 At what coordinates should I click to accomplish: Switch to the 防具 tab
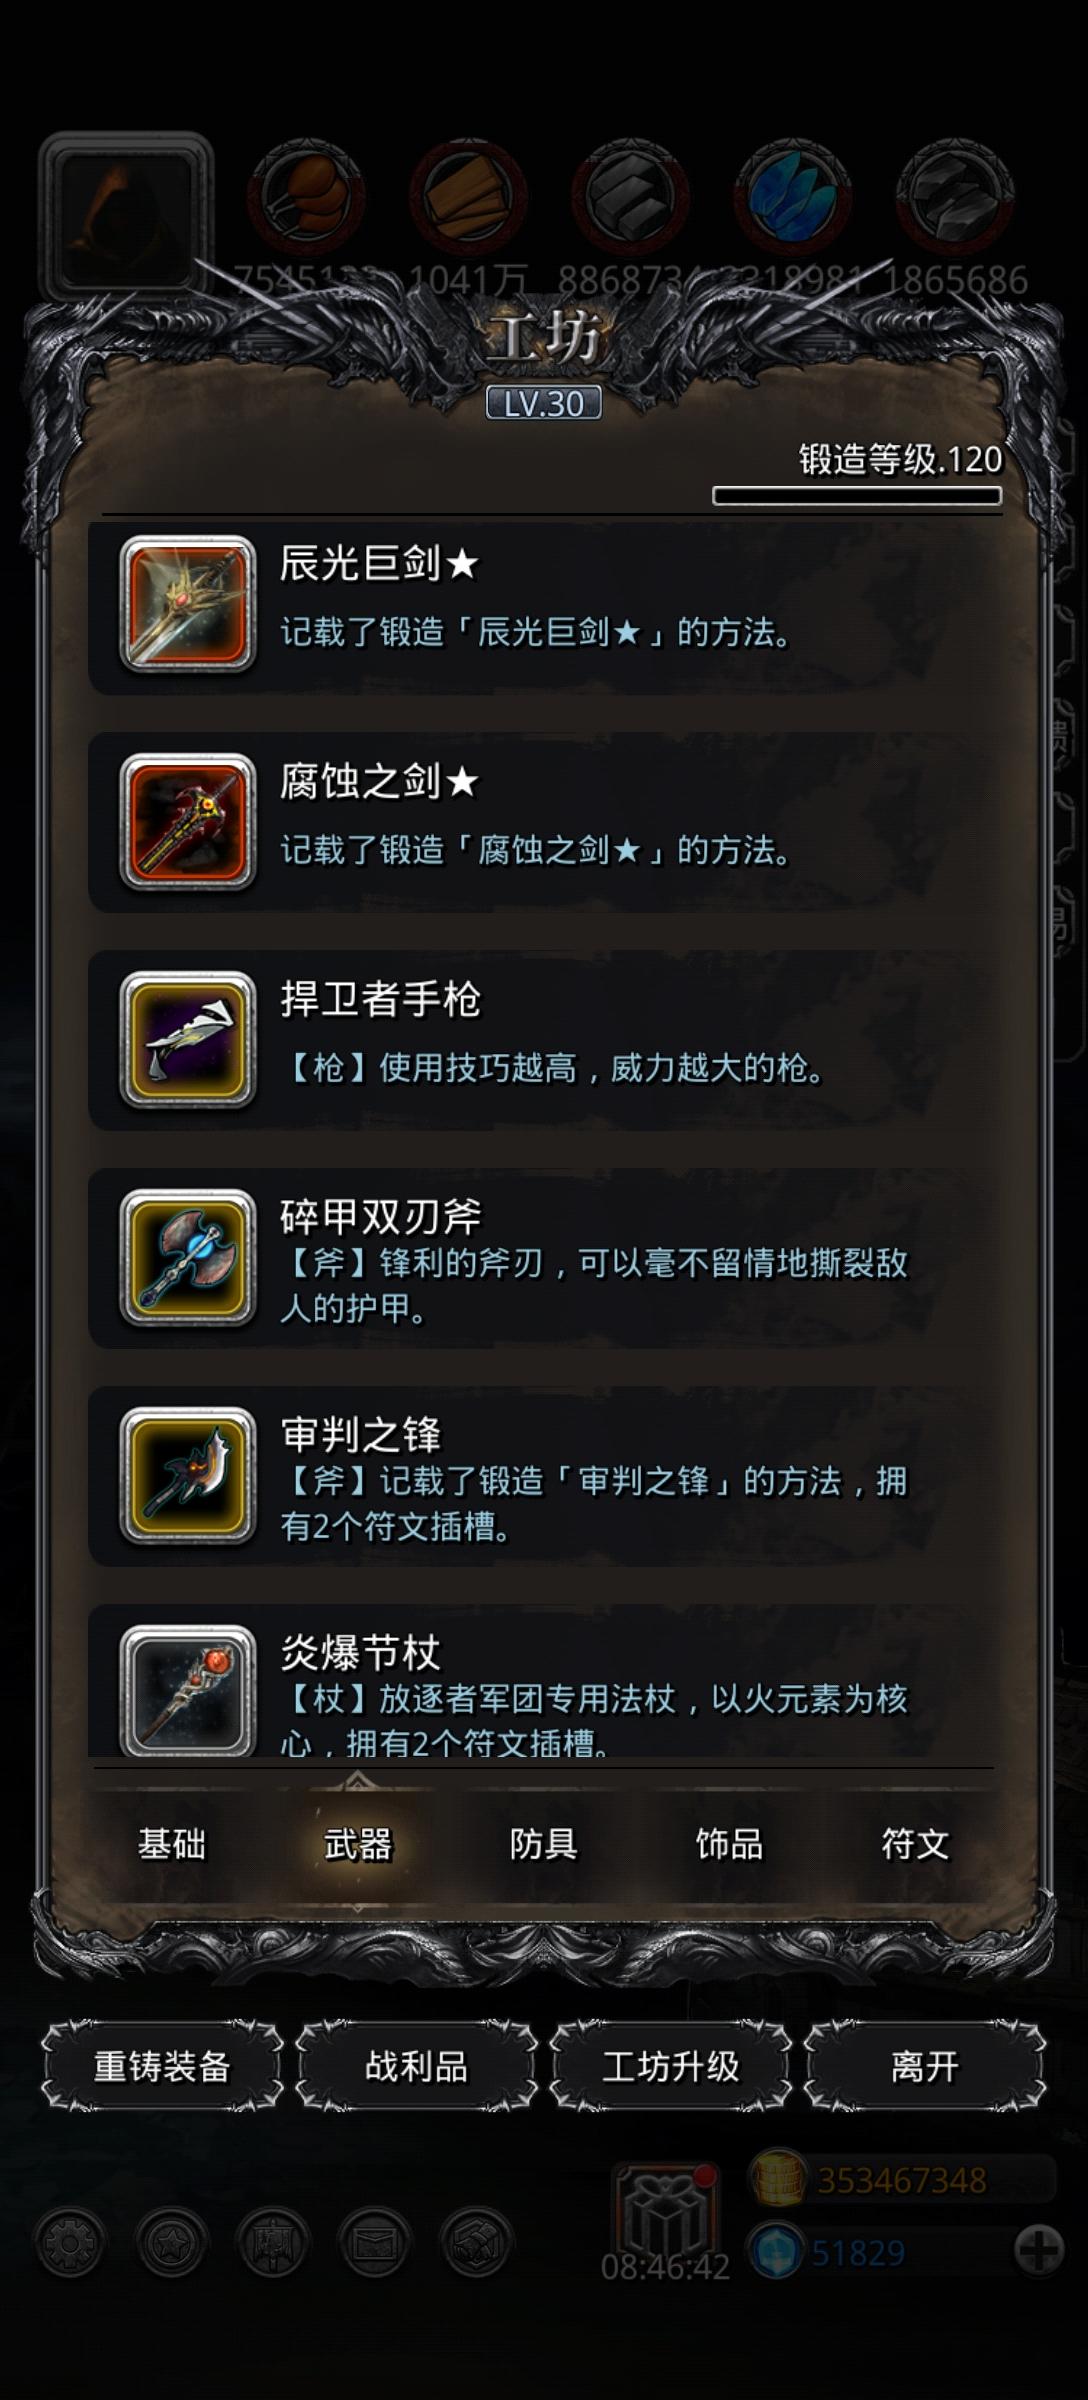click(x=543, y=1844)
